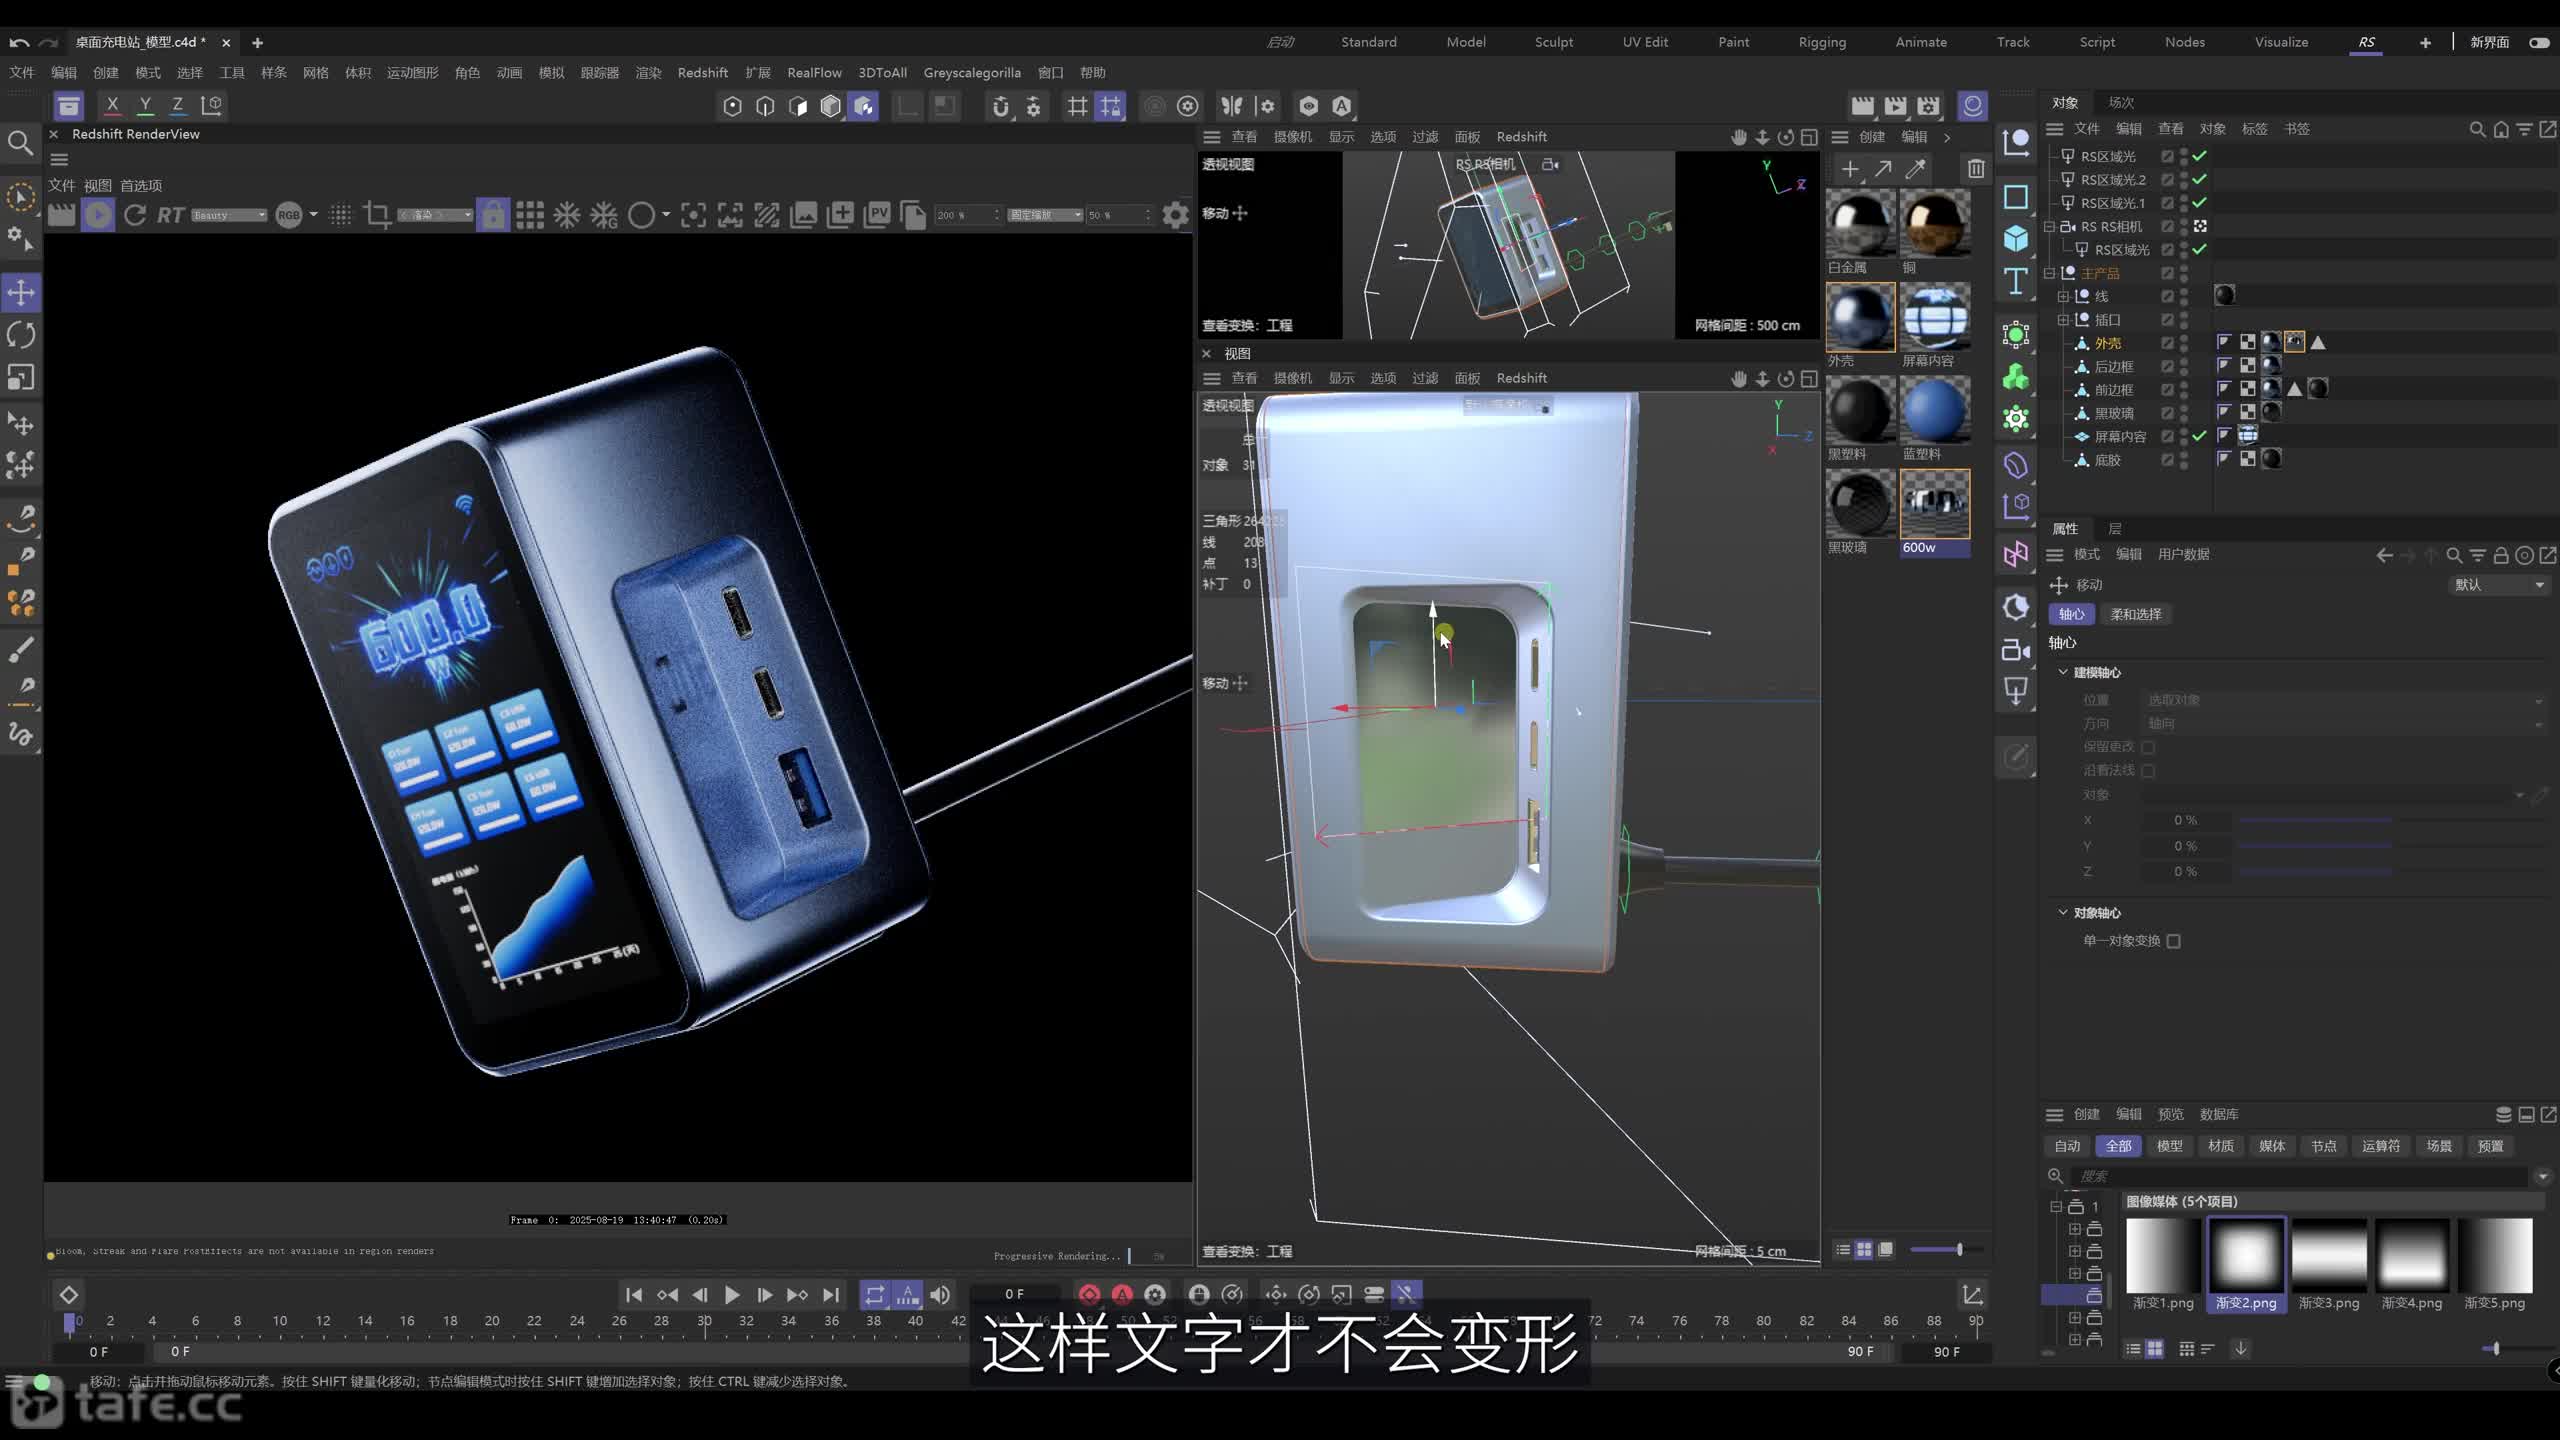Toggle the timeline sound speaker icon
Viewport: 2560px width, 1440px height.
(940, 1295)
